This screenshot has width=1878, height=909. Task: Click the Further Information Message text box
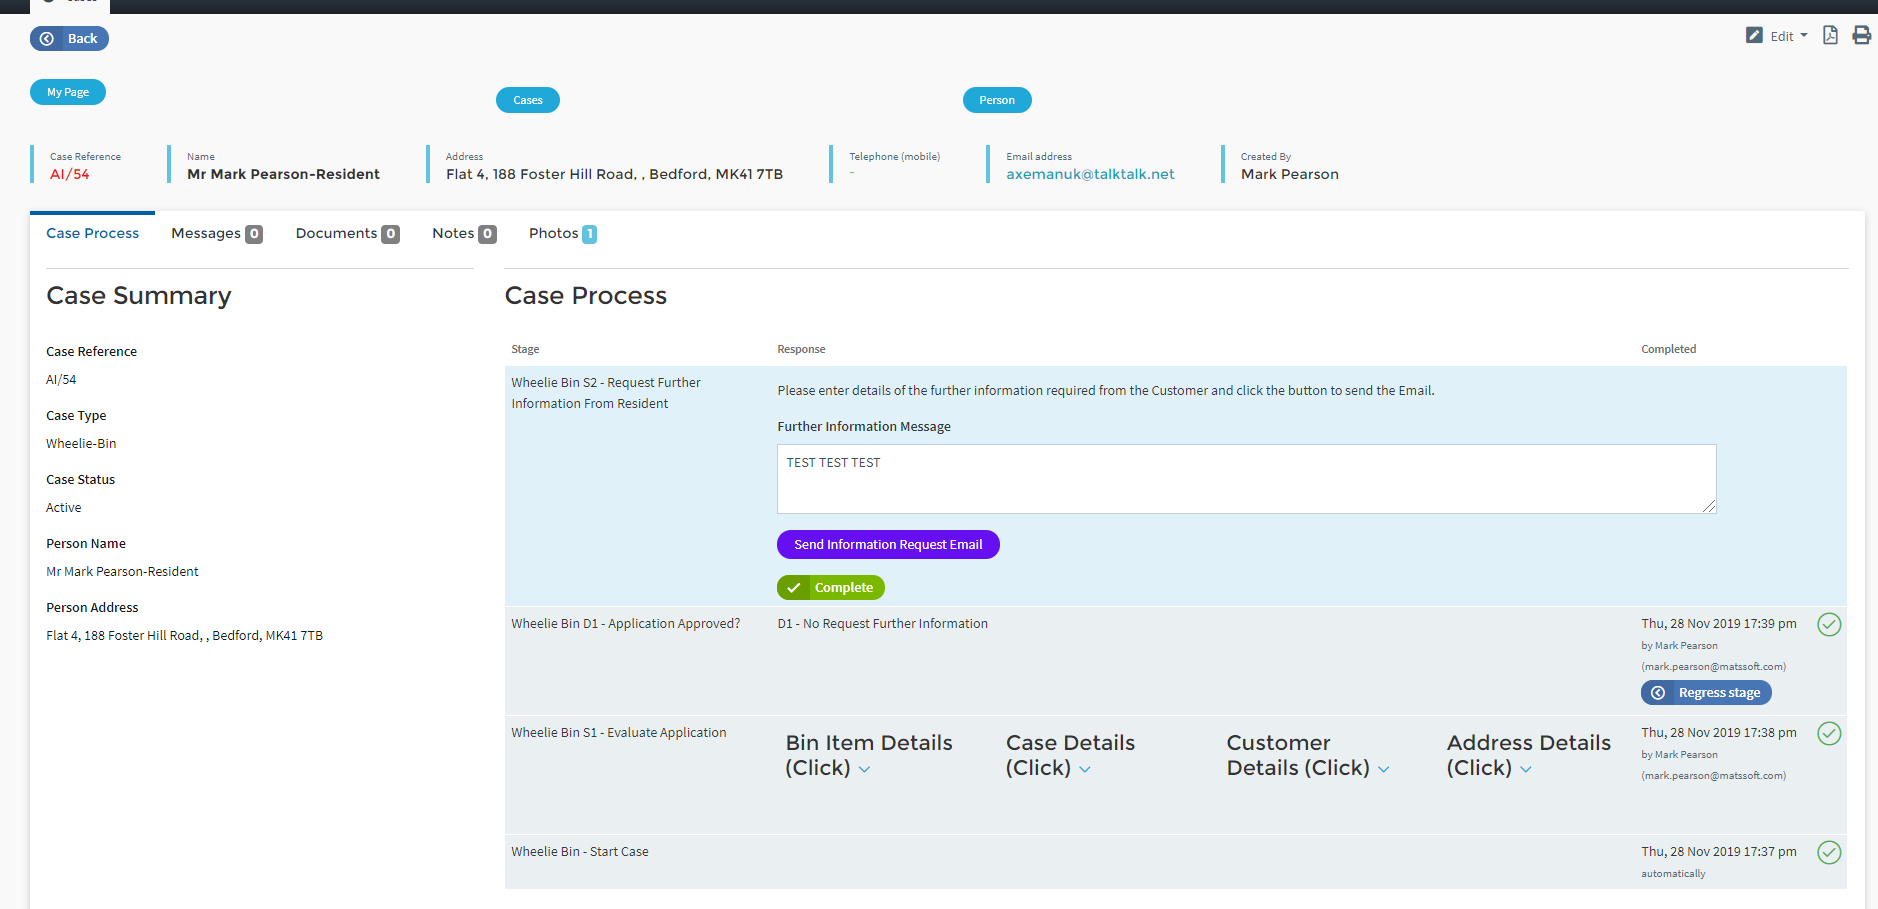tap(1246, 479)
